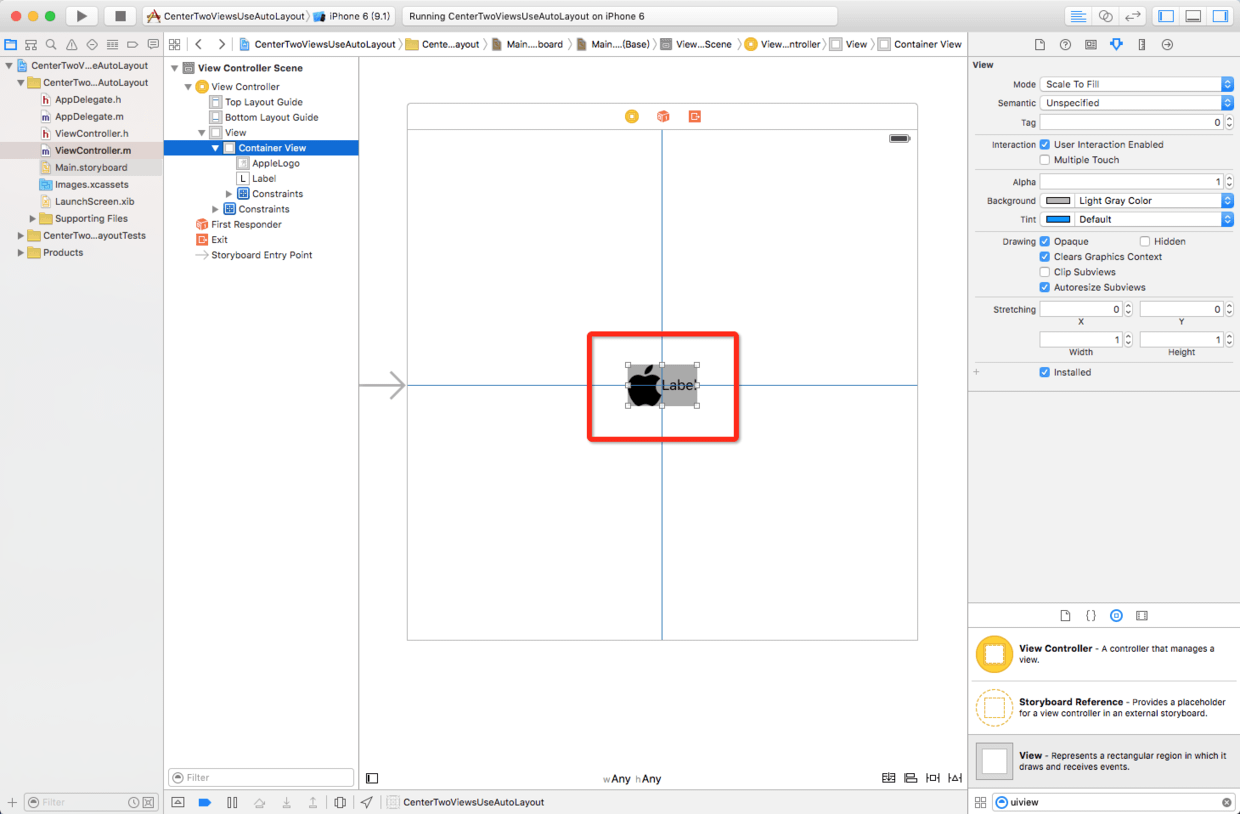Screen dimensions: 1240x814
Task: Select the CenterTwoViewsUseAutoLayout scheme in toolbar
Action: click(x=226, y=16)
